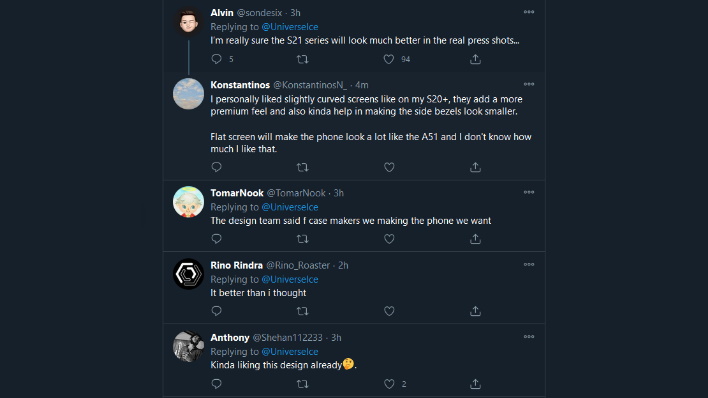Open Konstantinos's profile picture
Viewport: 708px width, 398px height.
188,94
